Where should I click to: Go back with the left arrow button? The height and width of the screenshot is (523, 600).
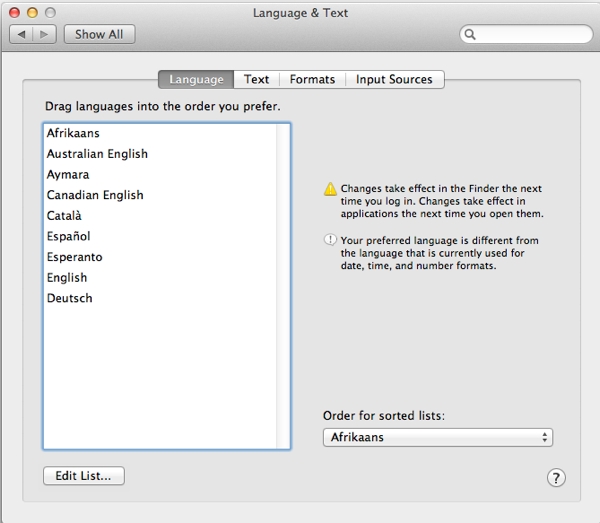pyautogui.click(x=21, y=34)
